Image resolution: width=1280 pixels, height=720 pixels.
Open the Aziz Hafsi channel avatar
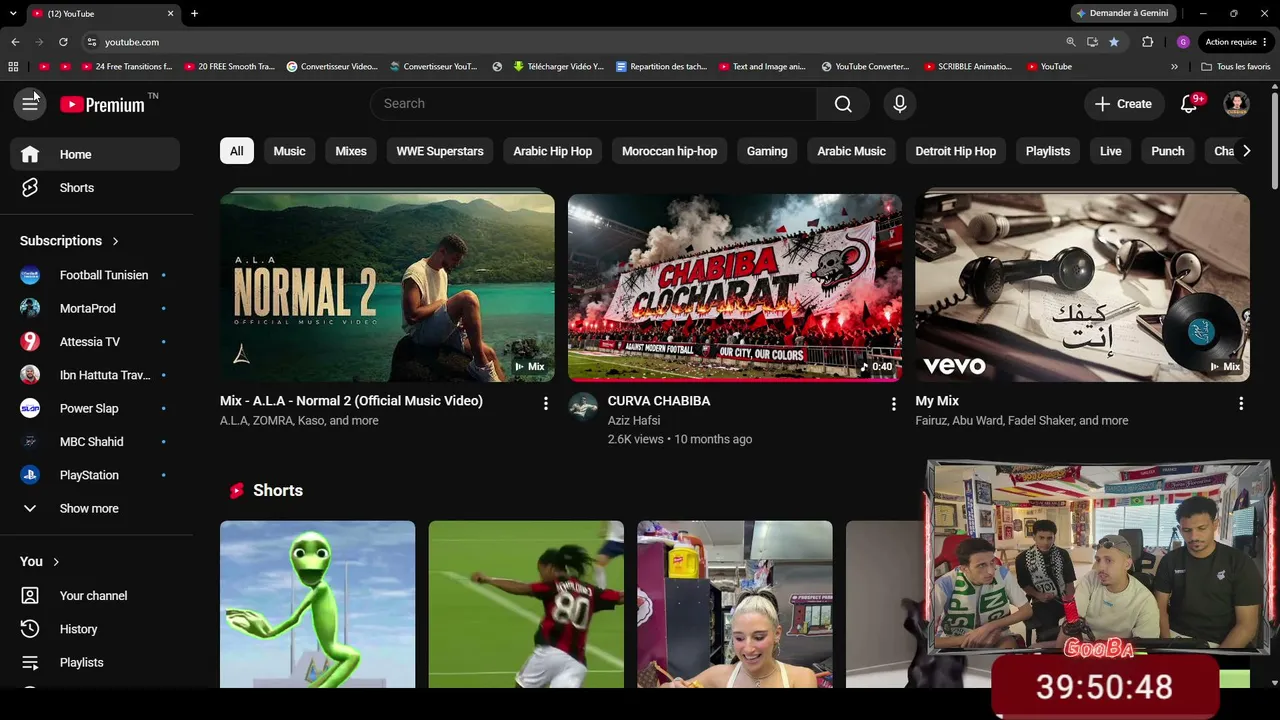click(x=583, y=407)
